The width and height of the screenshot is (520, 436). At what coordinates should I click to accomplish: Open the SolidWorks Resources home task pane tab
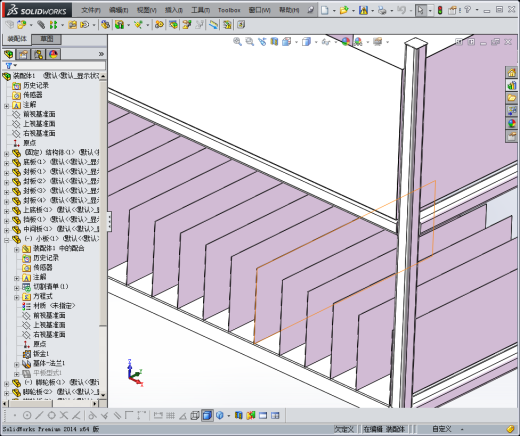(x=512, y=72)
